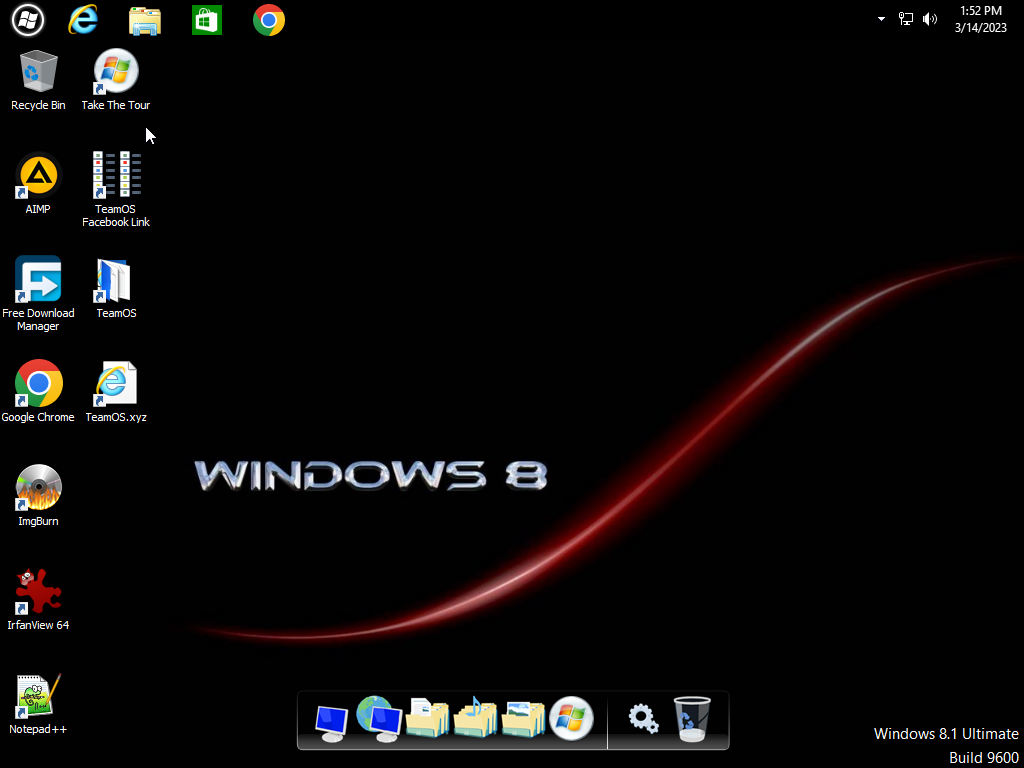Click the volume speaker tray icon
1024x768 pixels.
929,19
